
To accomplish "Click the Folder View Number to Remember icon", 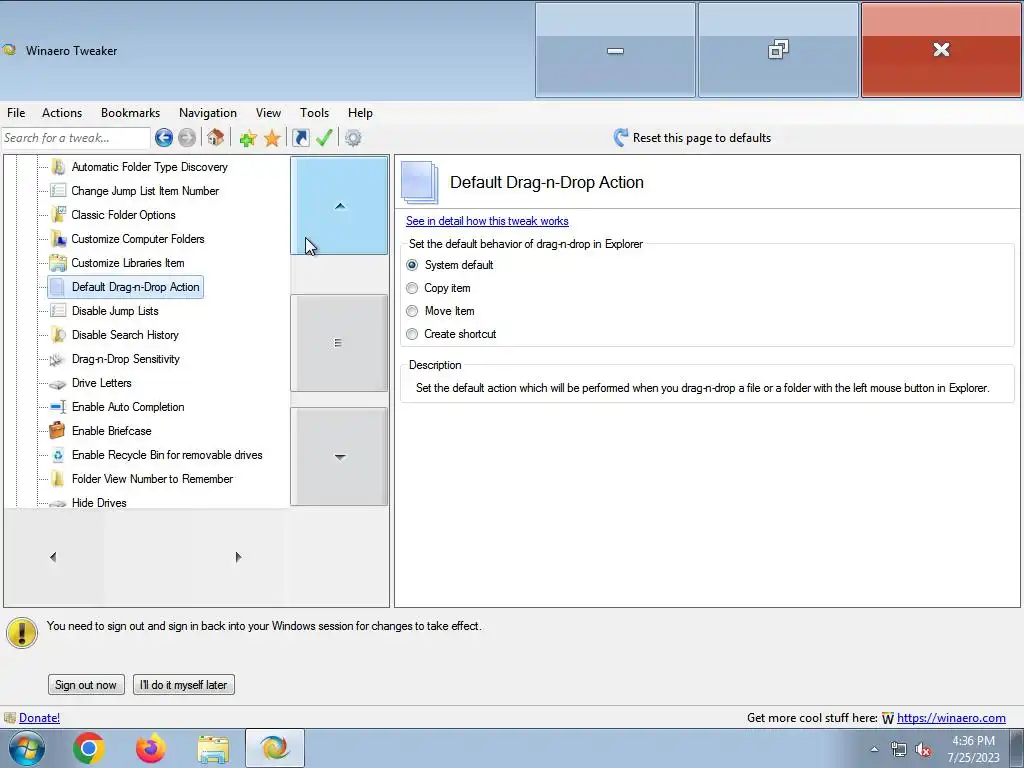I will click(58, 479).
